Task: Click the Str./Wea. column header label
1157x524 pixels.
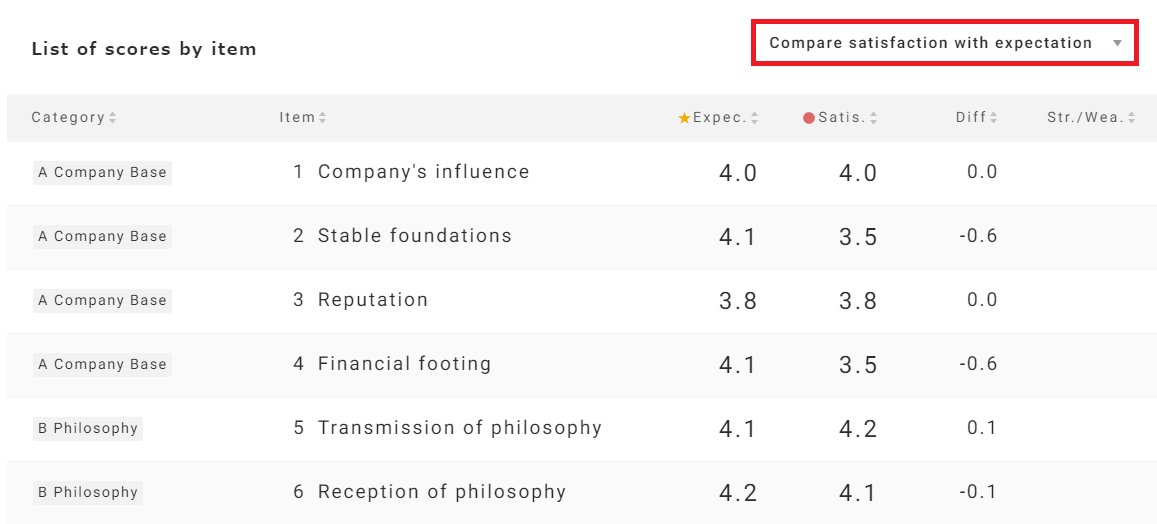Action: point(1085,118)
